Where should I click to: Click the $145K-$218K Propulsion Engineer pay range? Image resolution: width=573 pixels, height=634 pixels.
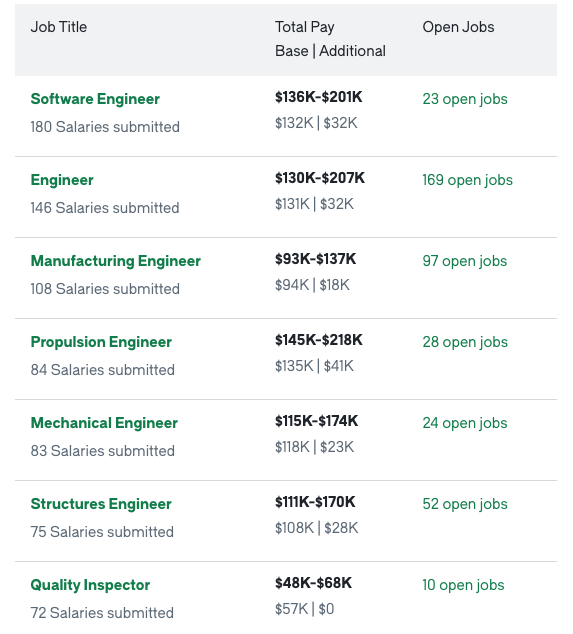pyautogui.click(x=319, y=340)
